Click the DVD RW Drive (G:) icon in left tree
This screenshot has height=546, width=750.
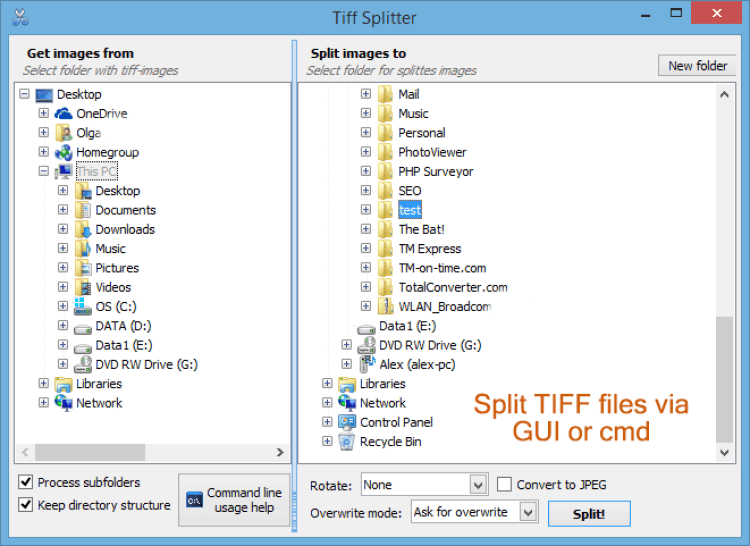[83, 364]
